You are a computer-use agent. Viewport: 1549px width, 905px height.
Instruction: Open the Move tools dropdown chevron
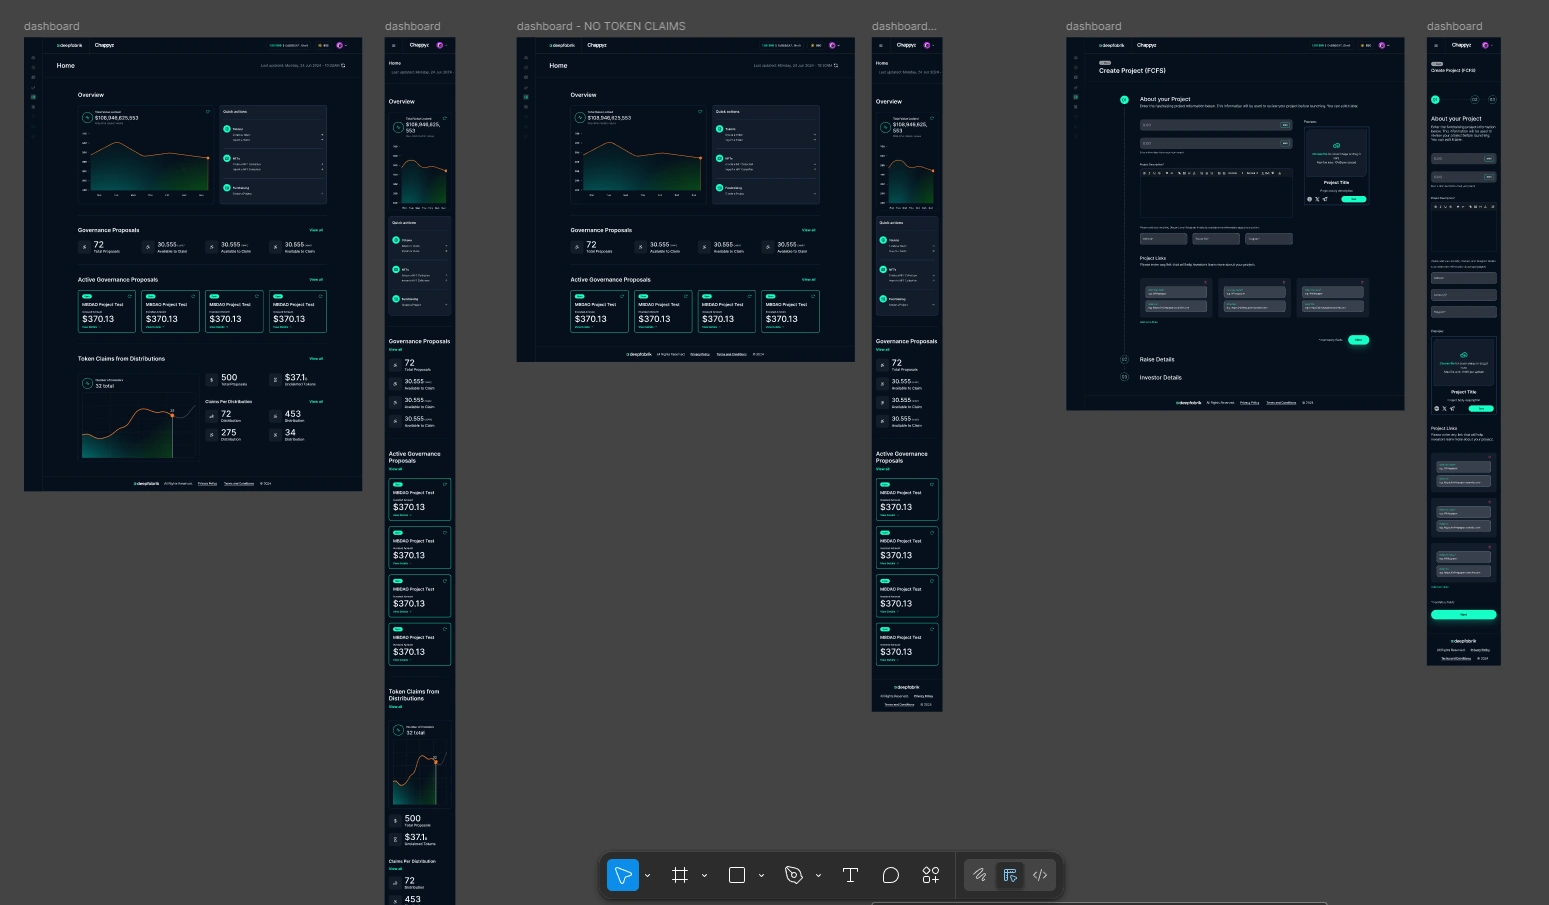tap(648, 876)
